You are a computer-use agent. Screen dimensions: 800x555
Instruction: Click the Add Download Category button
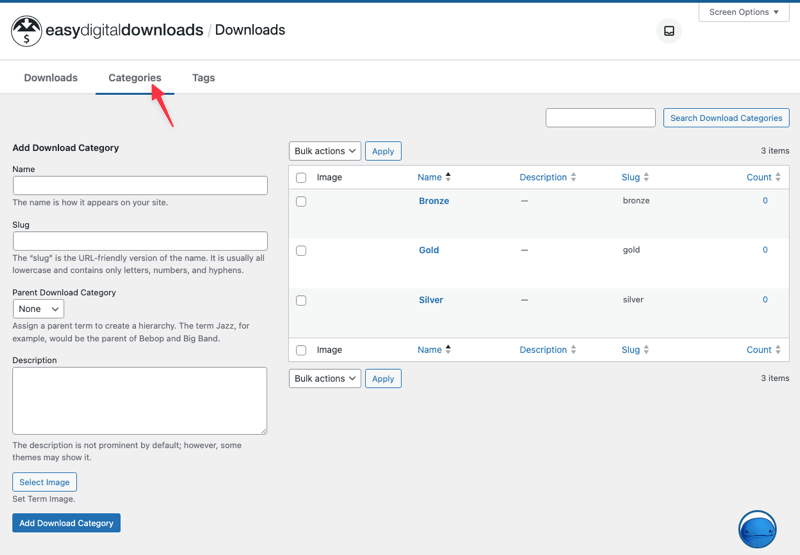[x=66, y=523]
